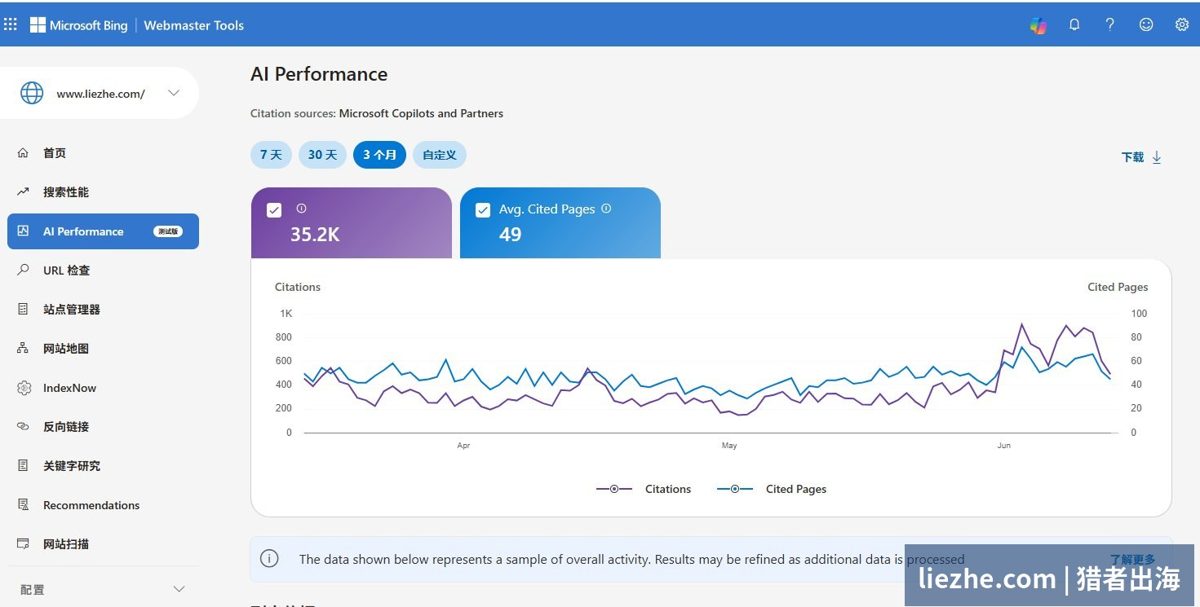Click the feedback smiley icon
This screenshot has width=1200, height=607.
tap(1146, 25)
